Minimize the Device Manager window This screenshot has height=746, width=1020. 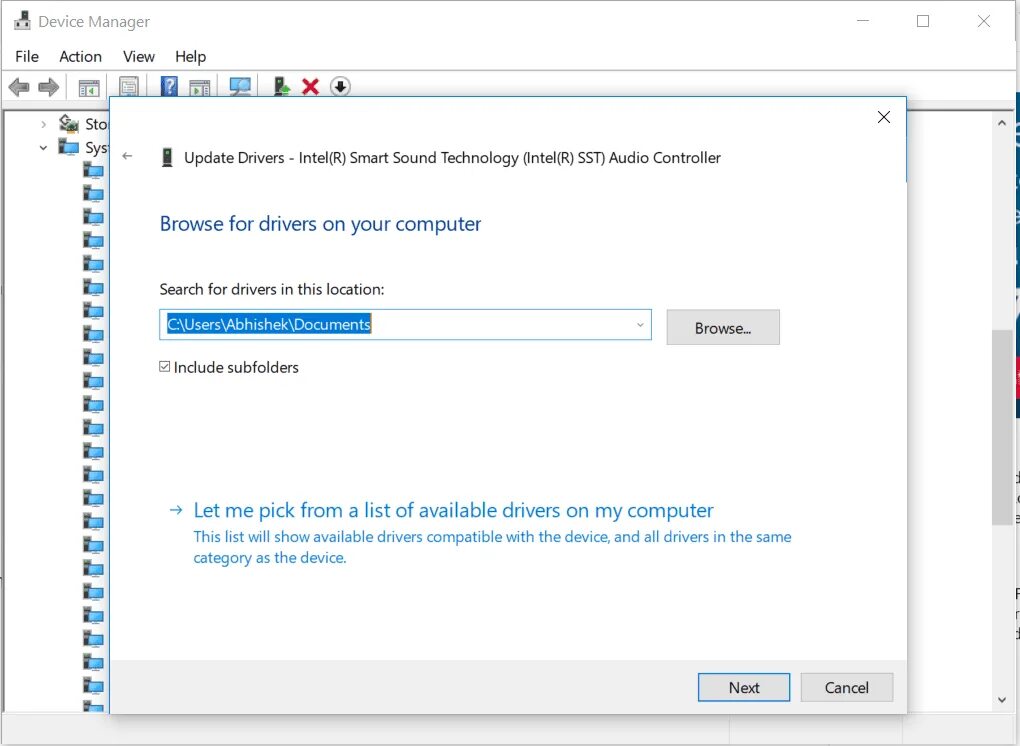pyautogui.click(x=863, y=21)
